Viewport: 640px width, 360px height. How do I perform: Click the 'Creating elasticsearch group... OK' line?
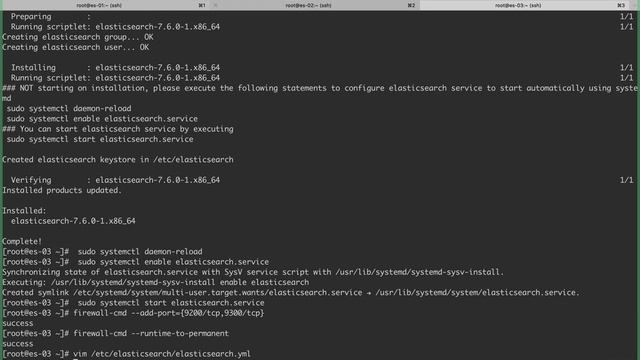click(78, 37)
